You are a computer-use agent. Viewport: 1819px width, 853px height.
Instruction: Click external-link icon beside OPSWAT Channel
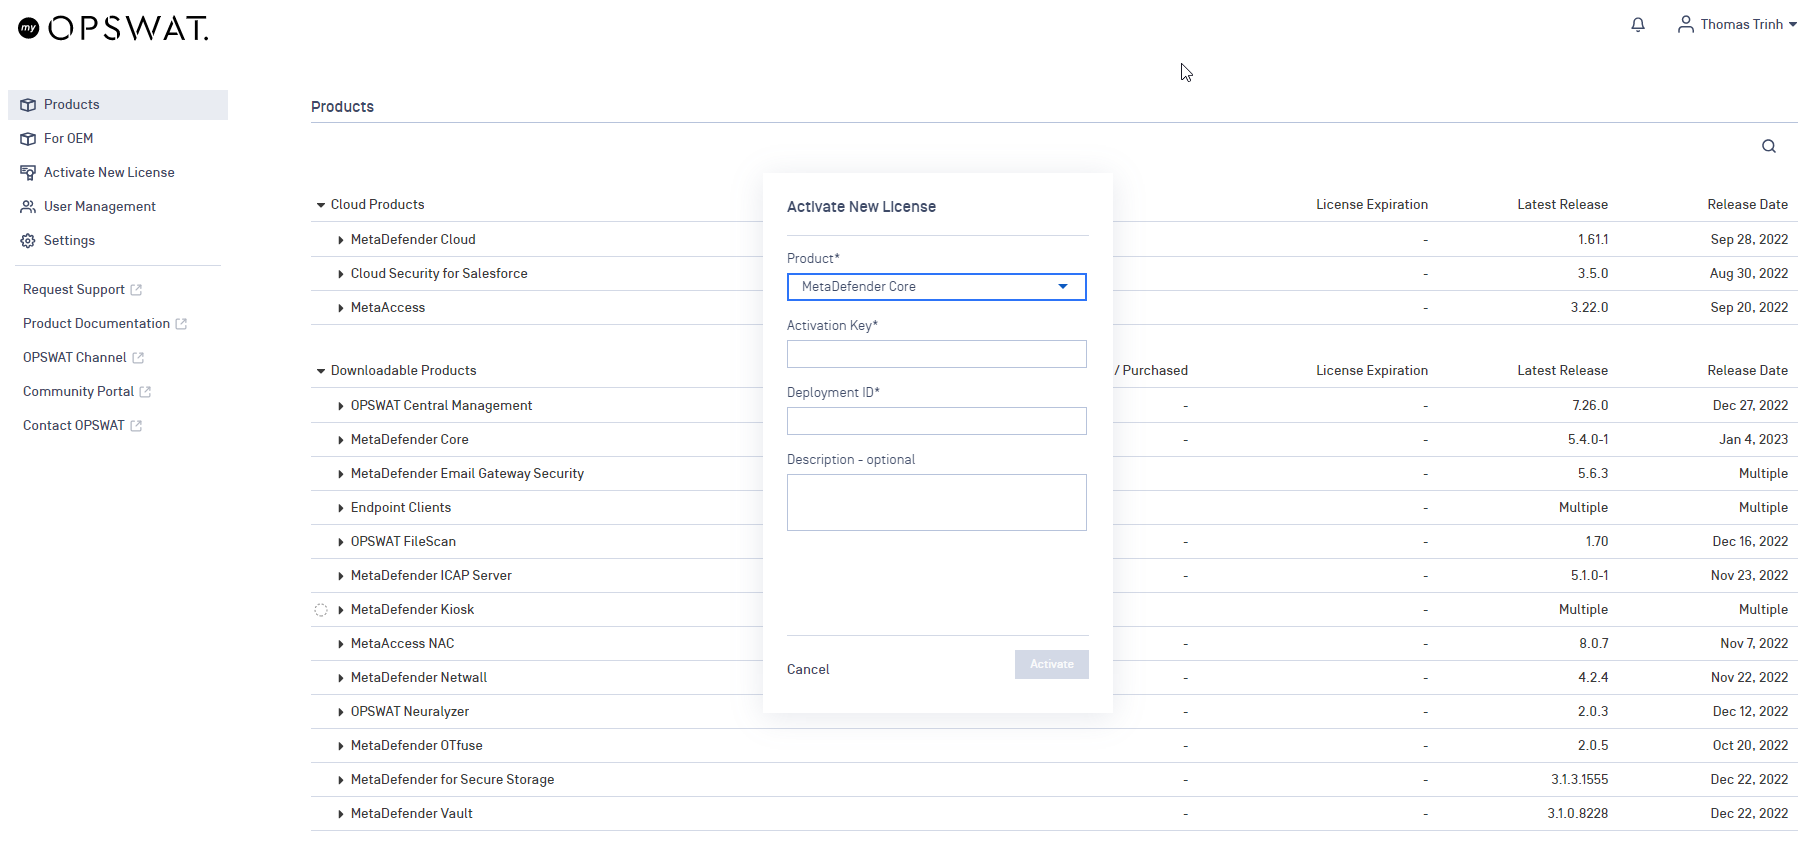[138, 358]
